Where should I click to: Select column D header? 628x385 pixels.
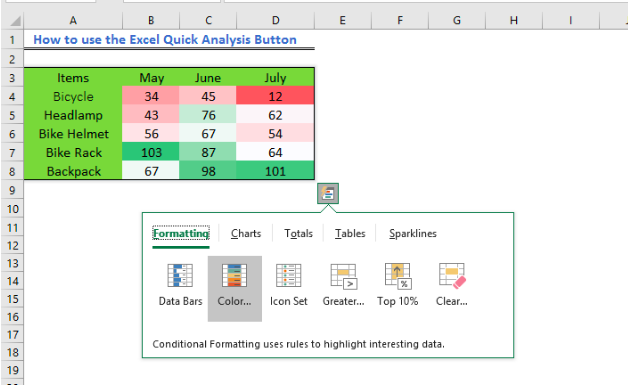[x=276, y=20]
